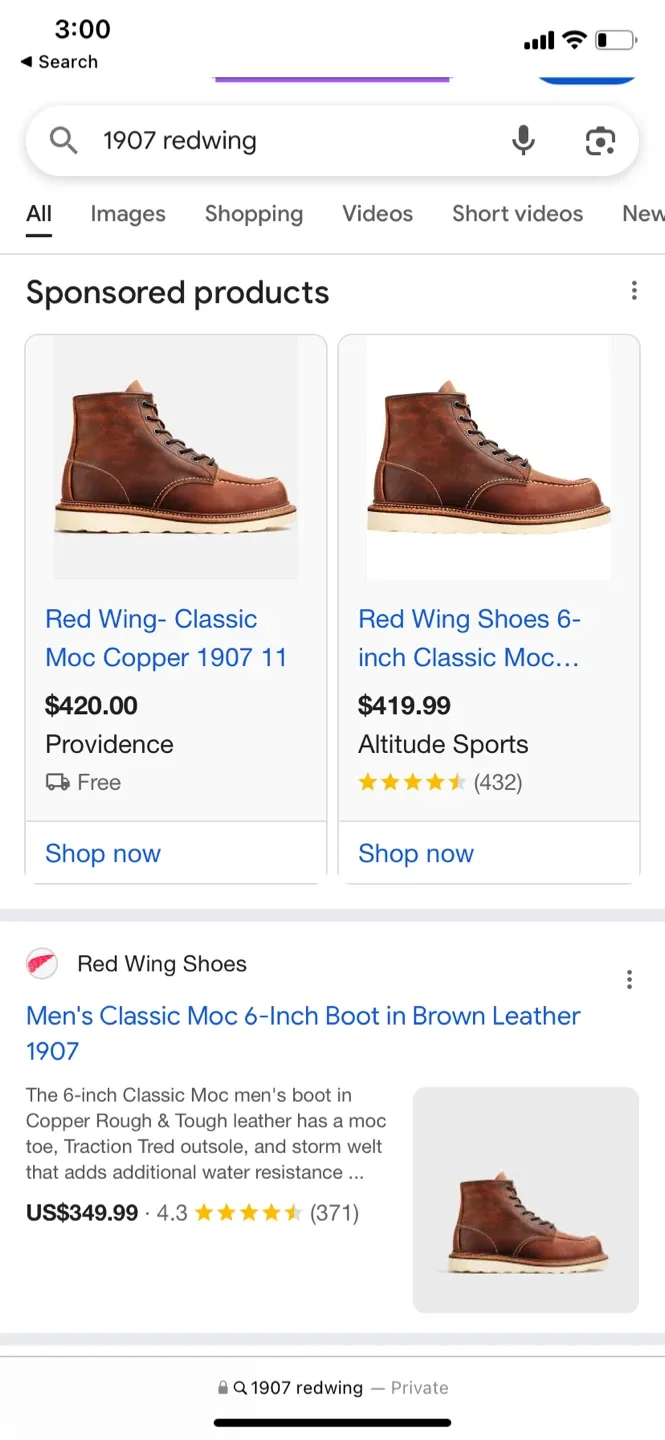Tap the Red Wing Shoes favicon
Viewport: 665px width, 1440px height.
point(42,963)
